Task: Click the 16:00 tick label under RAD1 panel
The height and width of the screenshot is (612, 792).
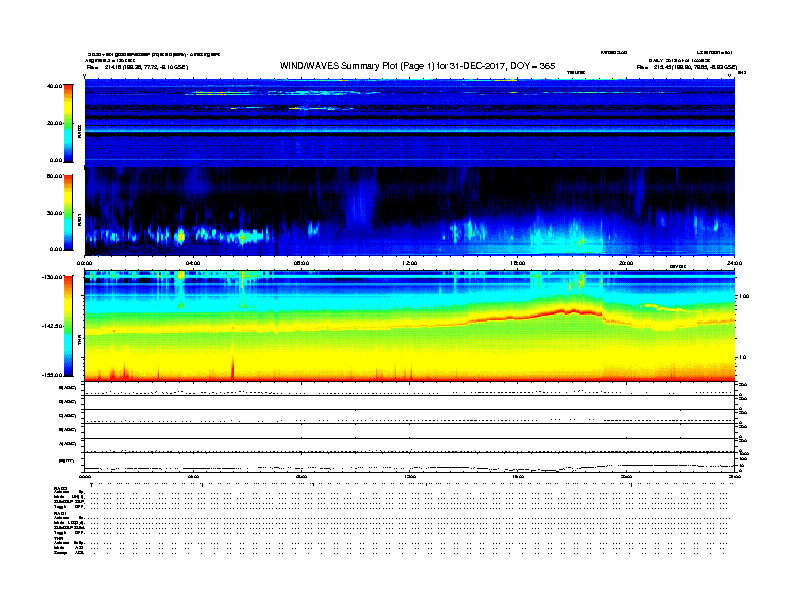Action: (518, 263)
